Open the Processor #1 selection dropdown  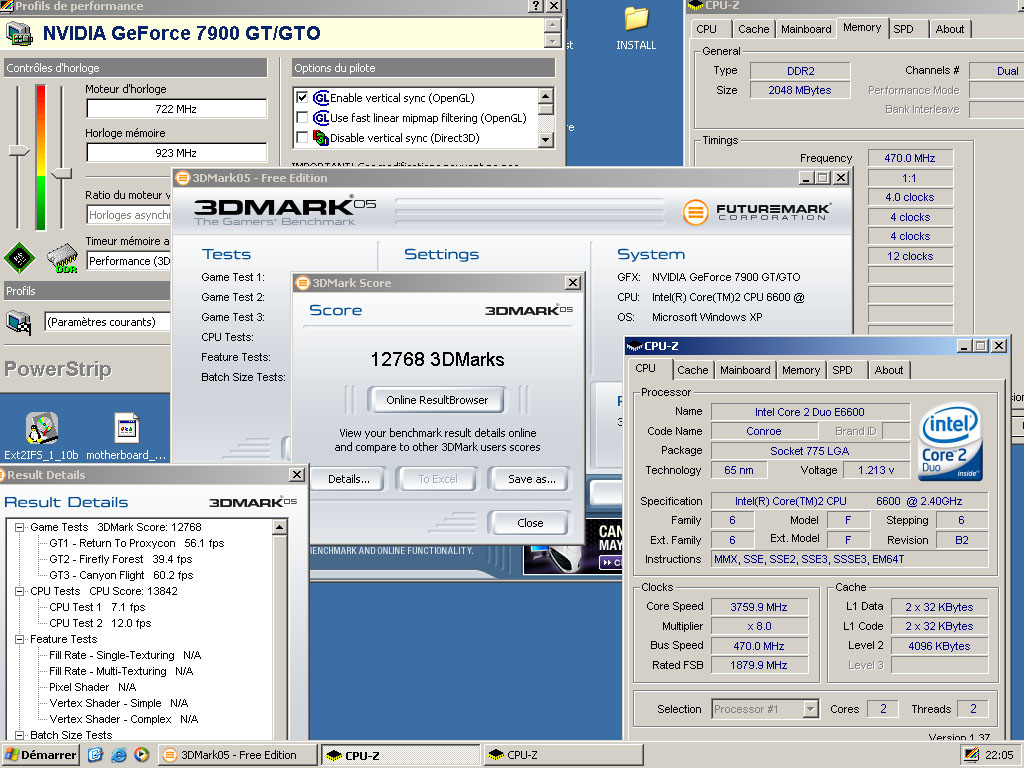pyautogui.click(x=810, y=709)
